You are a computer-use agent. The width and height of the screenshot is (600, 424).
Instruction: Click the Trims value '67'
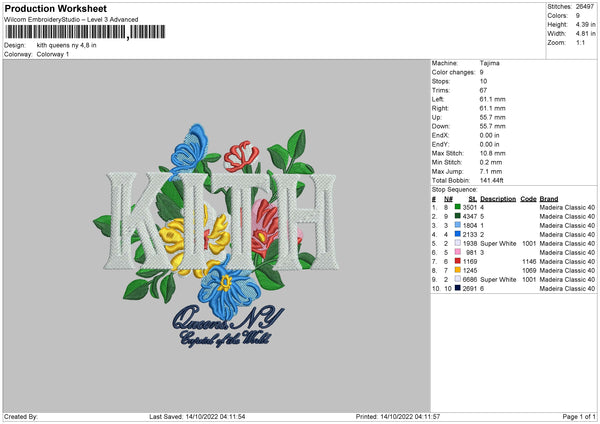point(483,90)
